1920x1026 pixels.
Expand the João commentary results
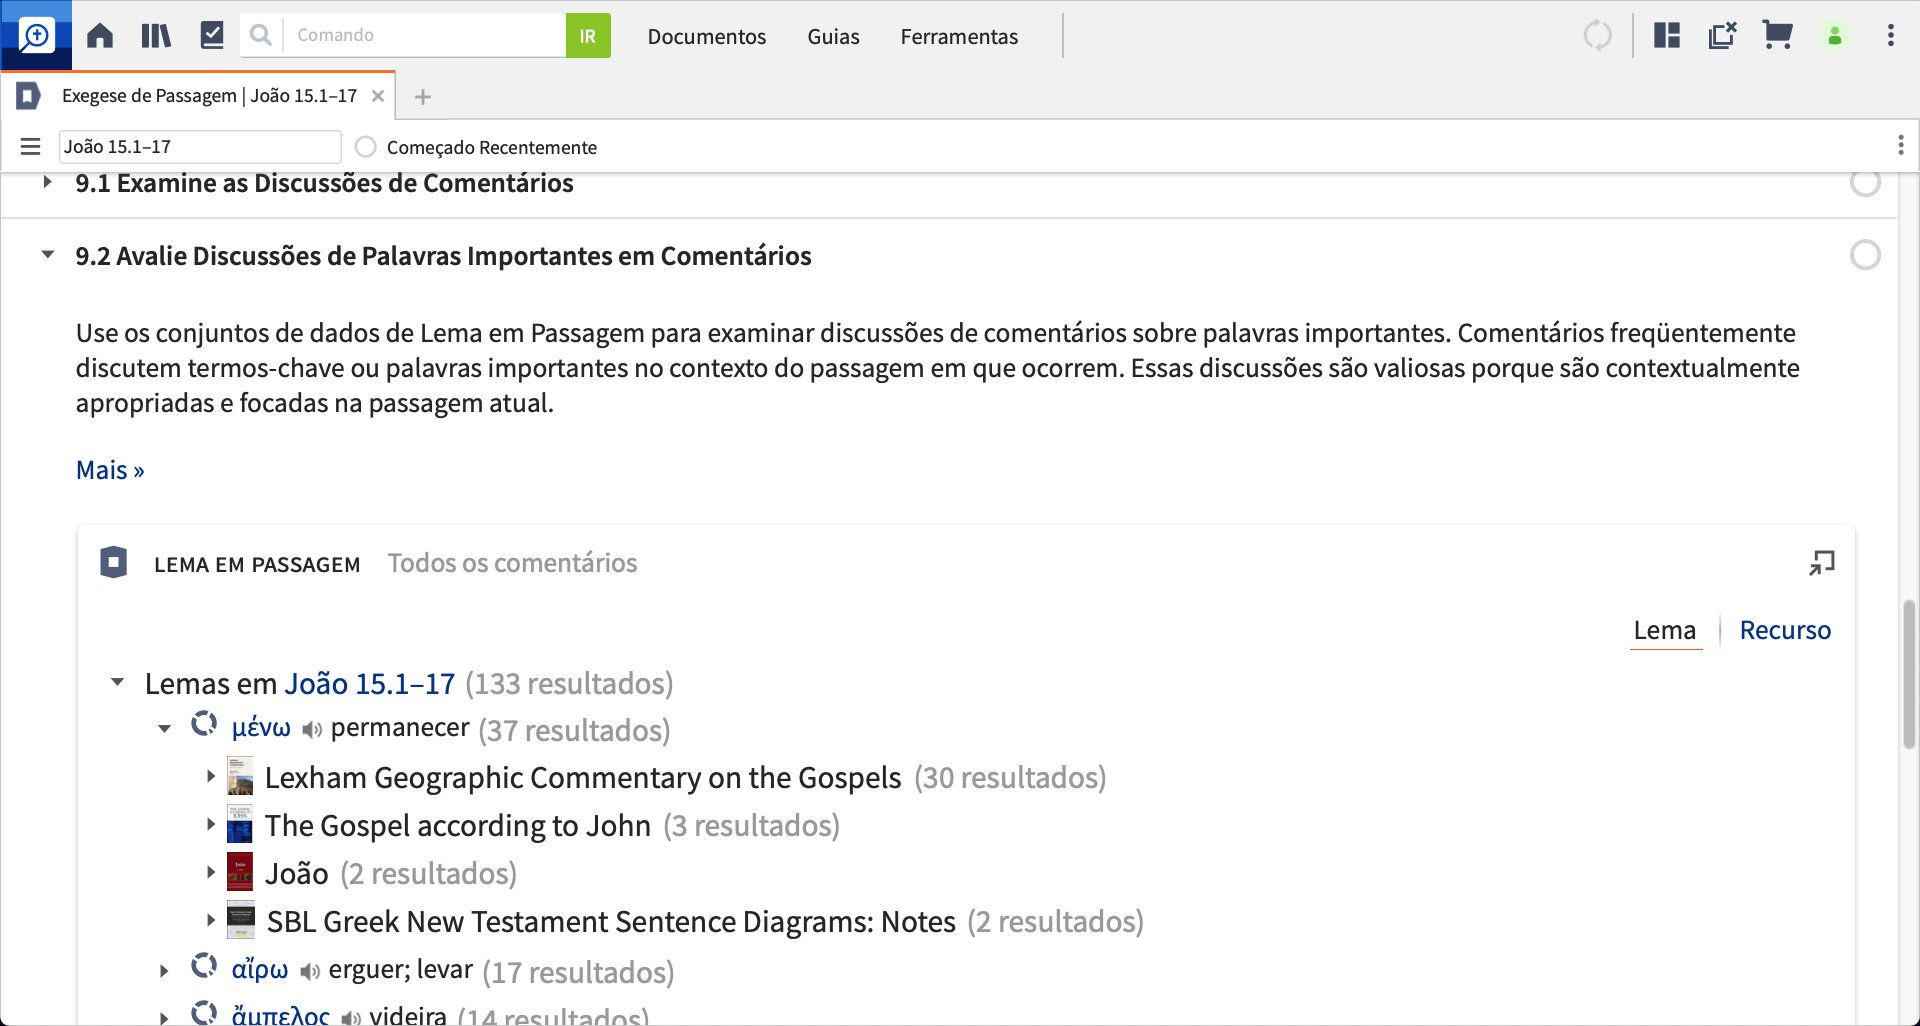point(210,873)
